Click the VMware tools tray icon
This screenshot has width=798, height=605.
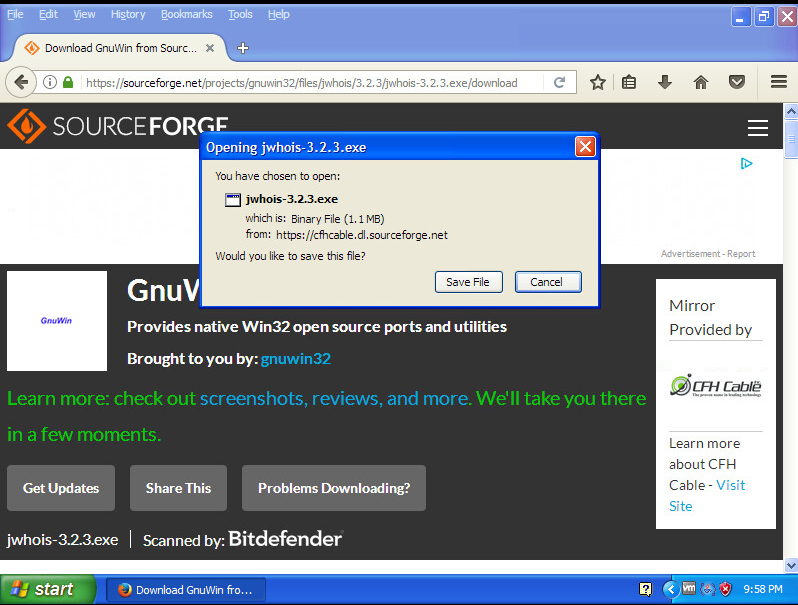[689, 589]
